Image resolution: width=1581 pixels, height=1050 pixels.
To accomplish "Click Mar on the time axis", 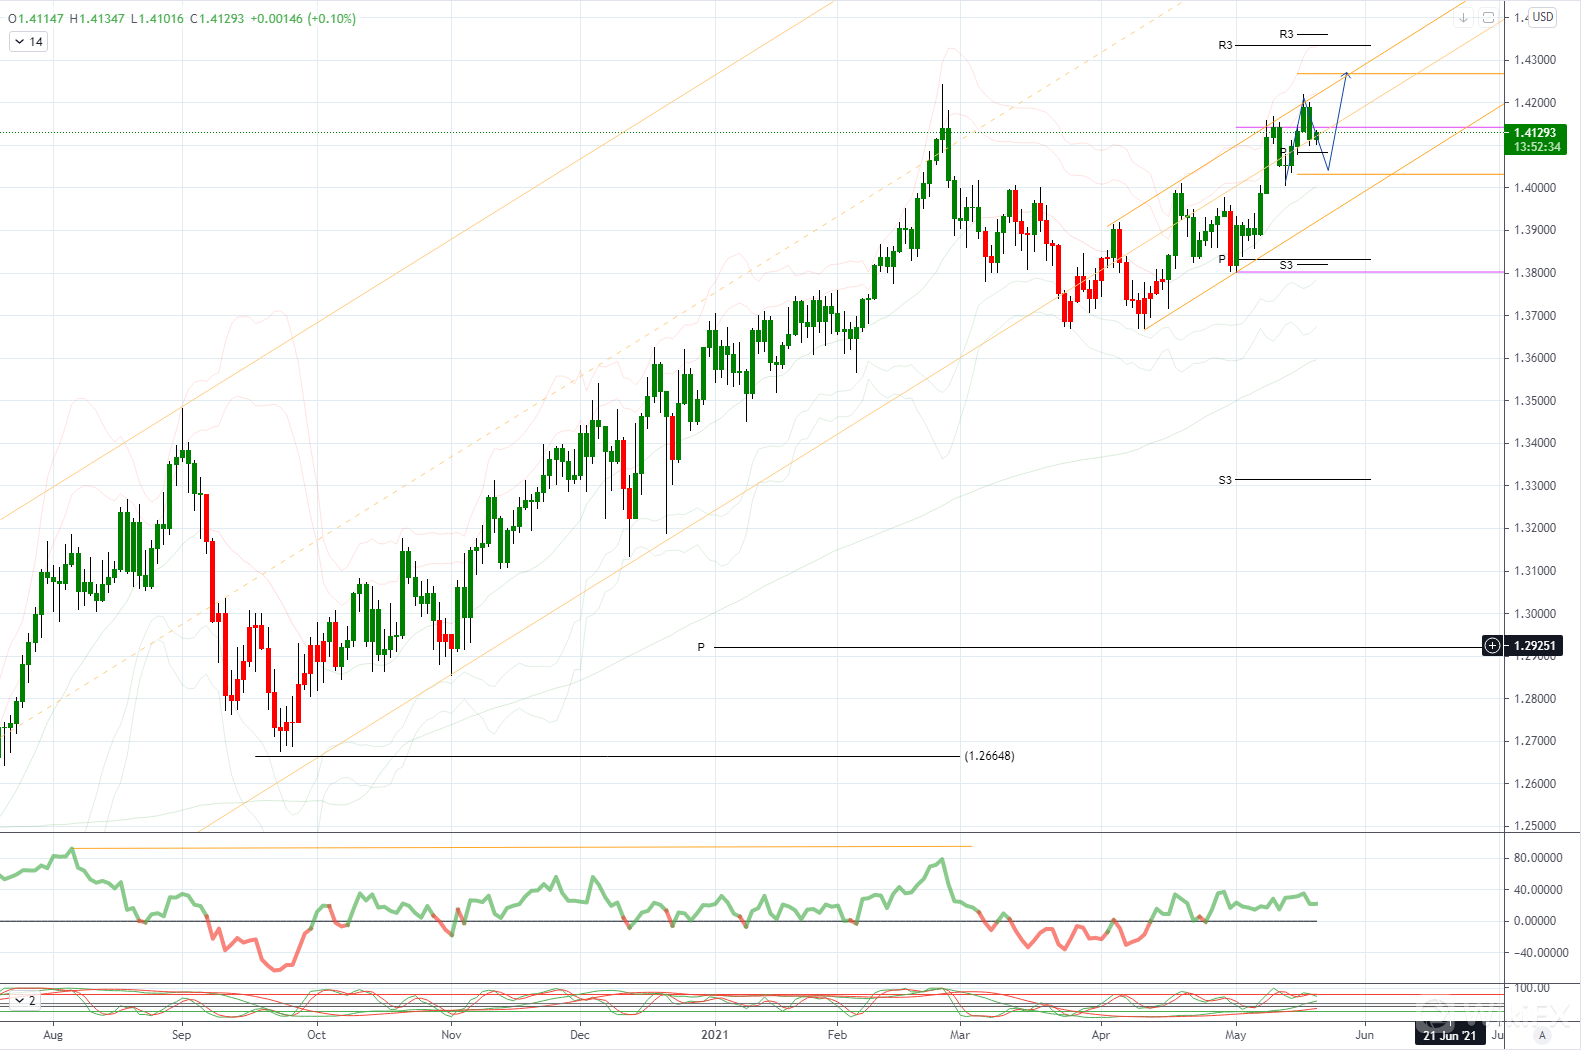I will click(x=960, y=1035).
